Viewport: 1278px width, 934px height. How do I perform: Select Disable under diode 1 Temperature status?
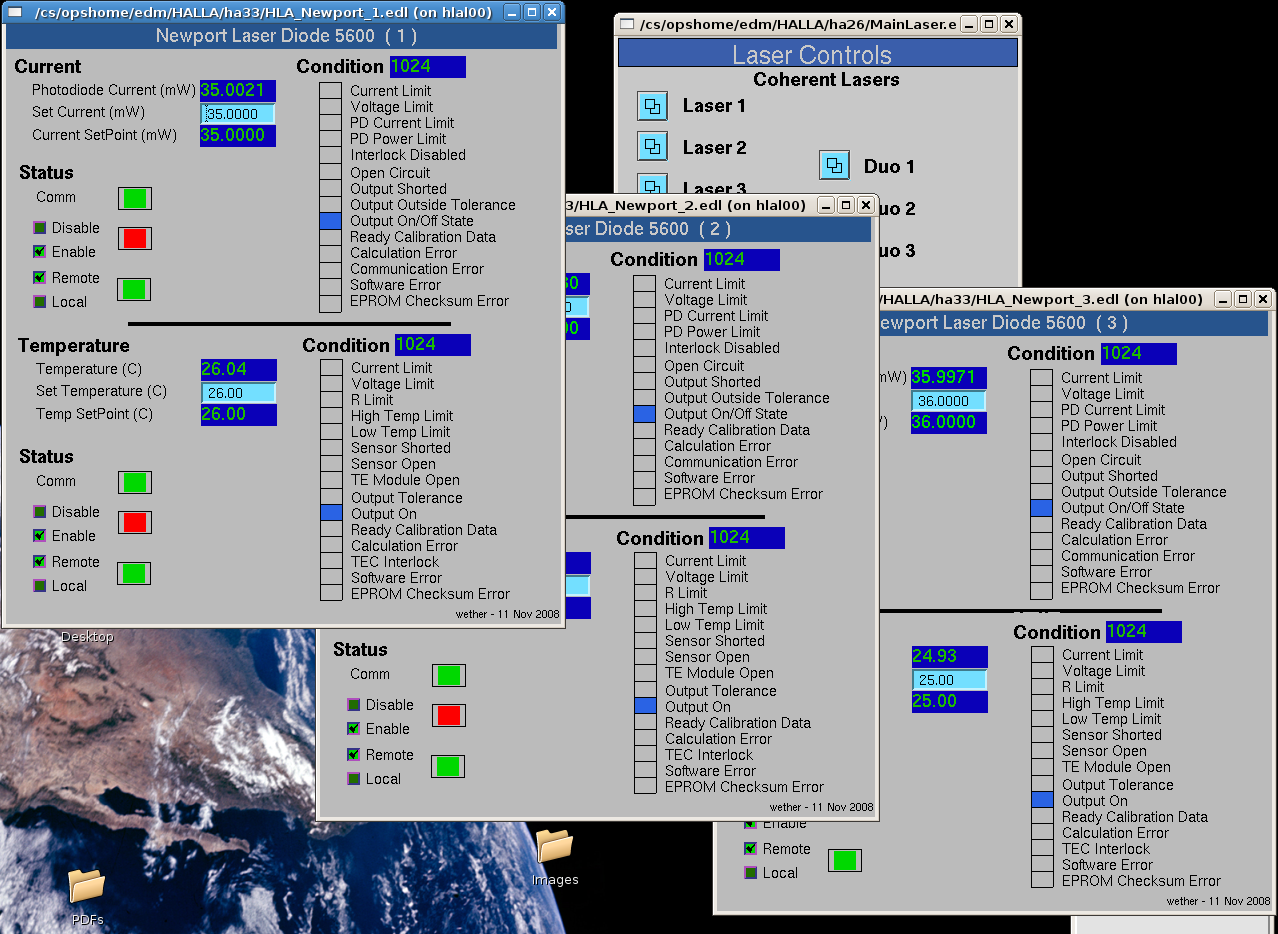pyautogui.click(x=40, y=512)
